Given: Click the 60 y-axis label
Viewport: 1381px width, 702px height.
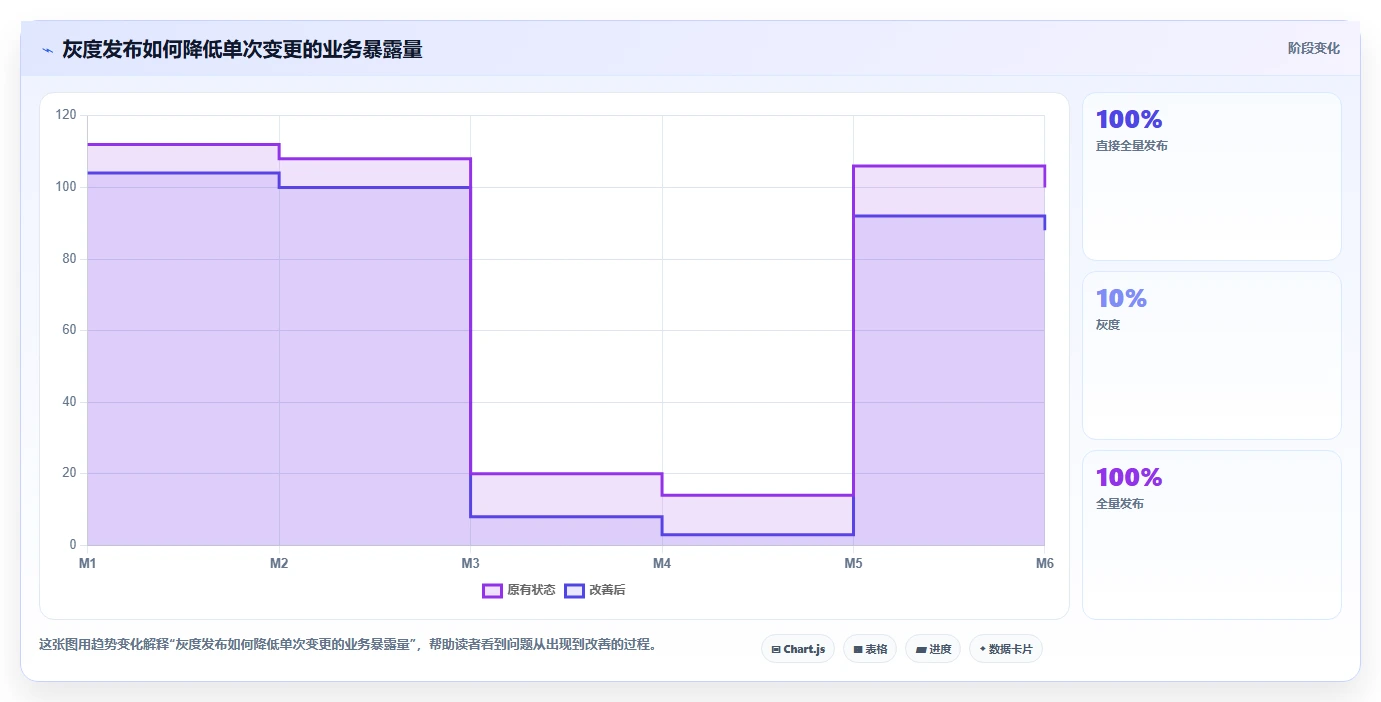Looking at the screenshot, I should point(69,330).
